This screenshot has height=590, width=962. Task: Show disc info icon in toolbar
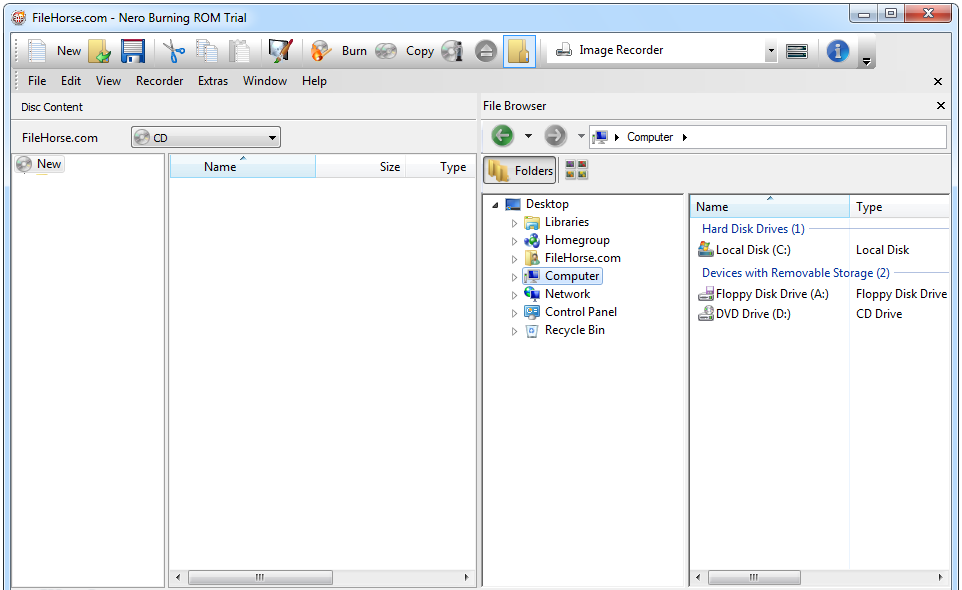pyautogui.click(x=453, y=51)
